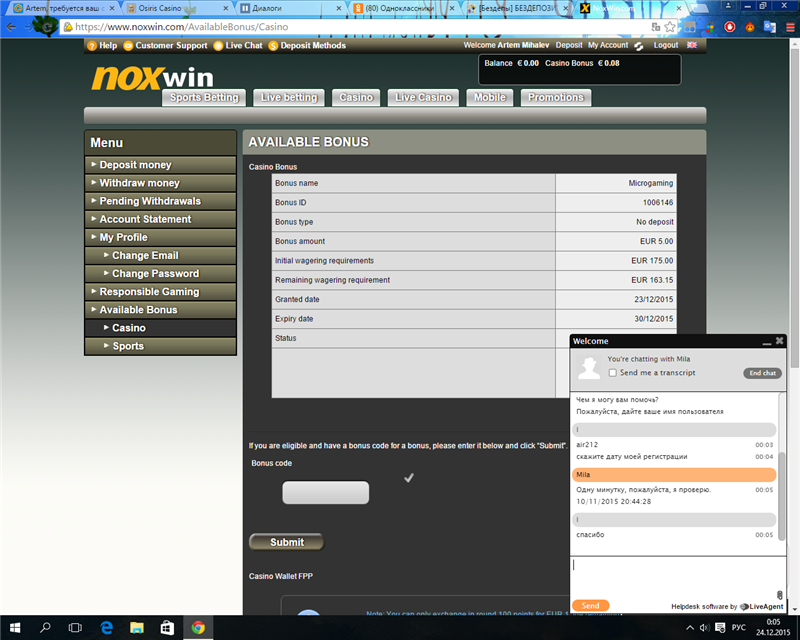Minimize the Welcome chat widget
Screen dimensions: 800x640
766,342
